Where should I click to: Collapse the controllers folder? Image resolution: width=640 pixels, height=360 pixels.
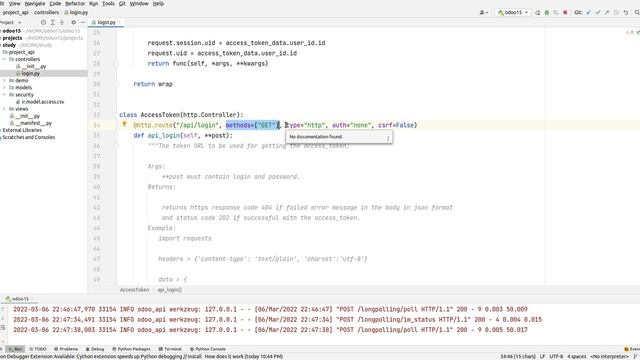pos(4,59)
